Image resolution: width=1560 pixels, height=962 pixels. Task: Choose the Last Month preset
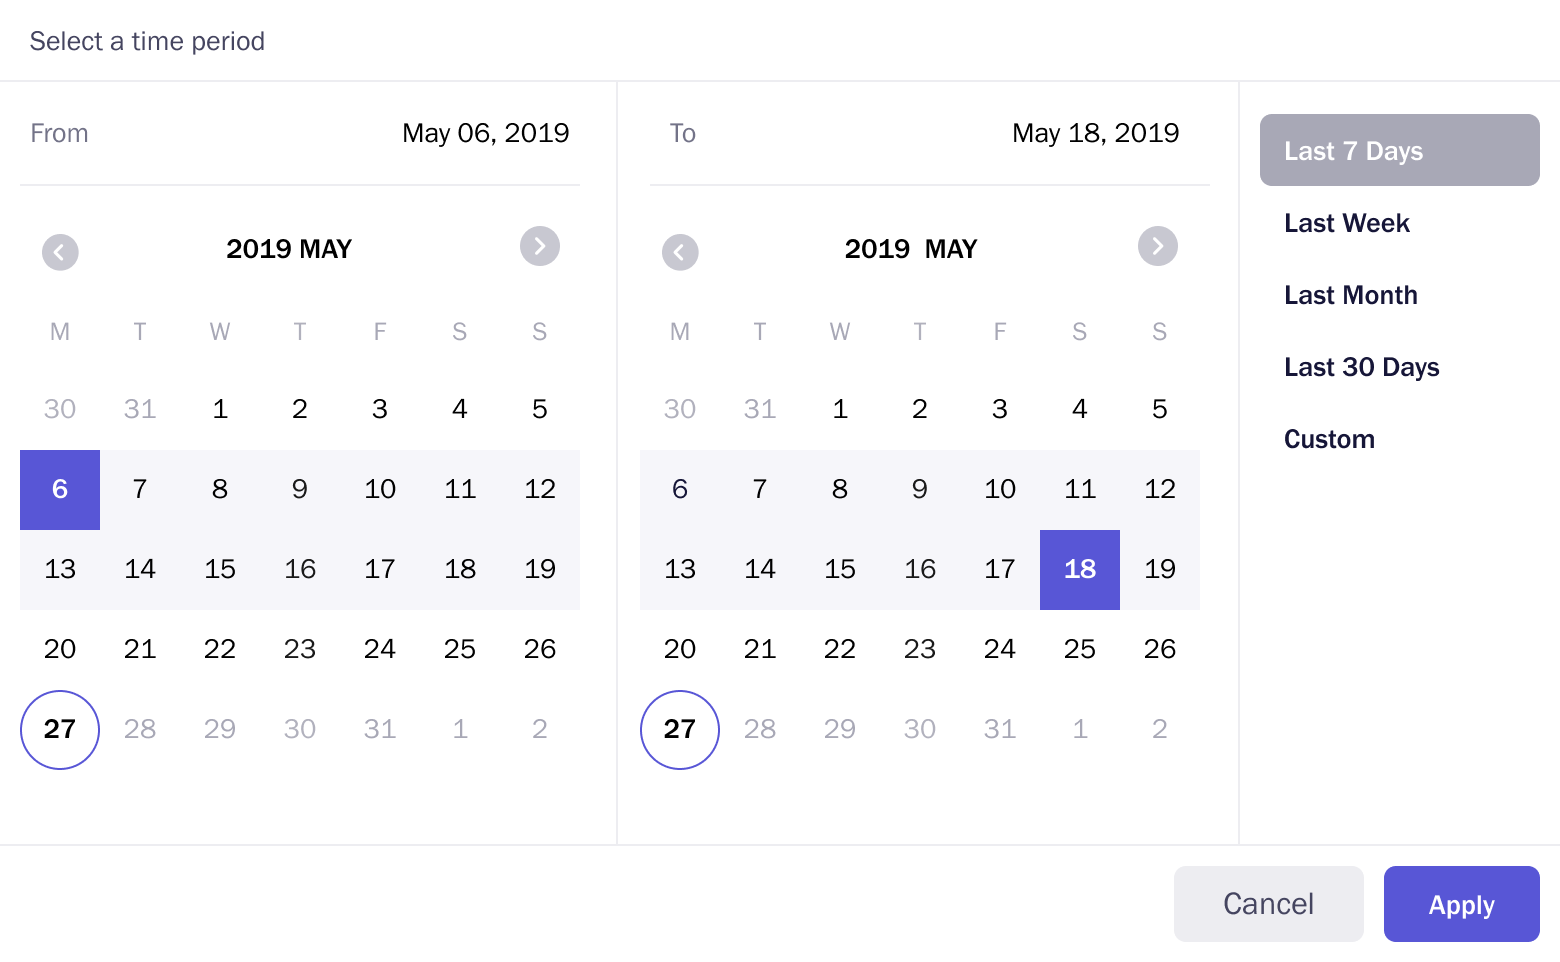pyautogui.click(x=1350, y=295)
